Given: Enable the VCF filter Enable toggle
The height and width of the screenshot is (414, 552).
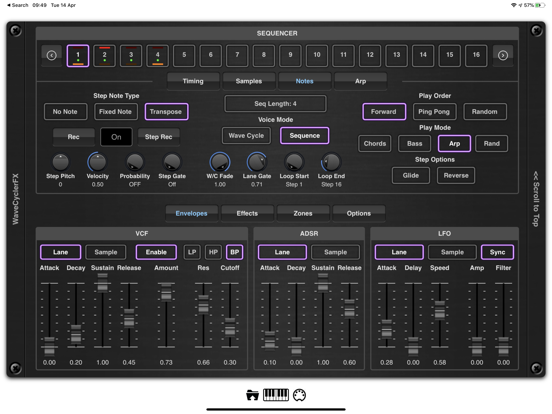Looking at the screenshot, I should 156,252.
